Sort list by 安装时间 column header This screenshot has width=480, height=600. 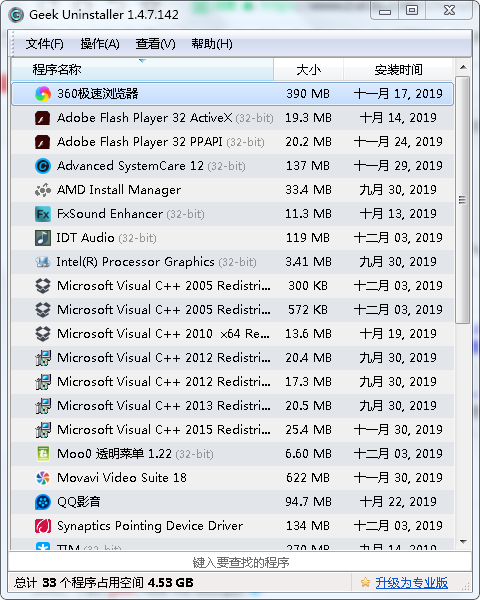click(398, 70)
